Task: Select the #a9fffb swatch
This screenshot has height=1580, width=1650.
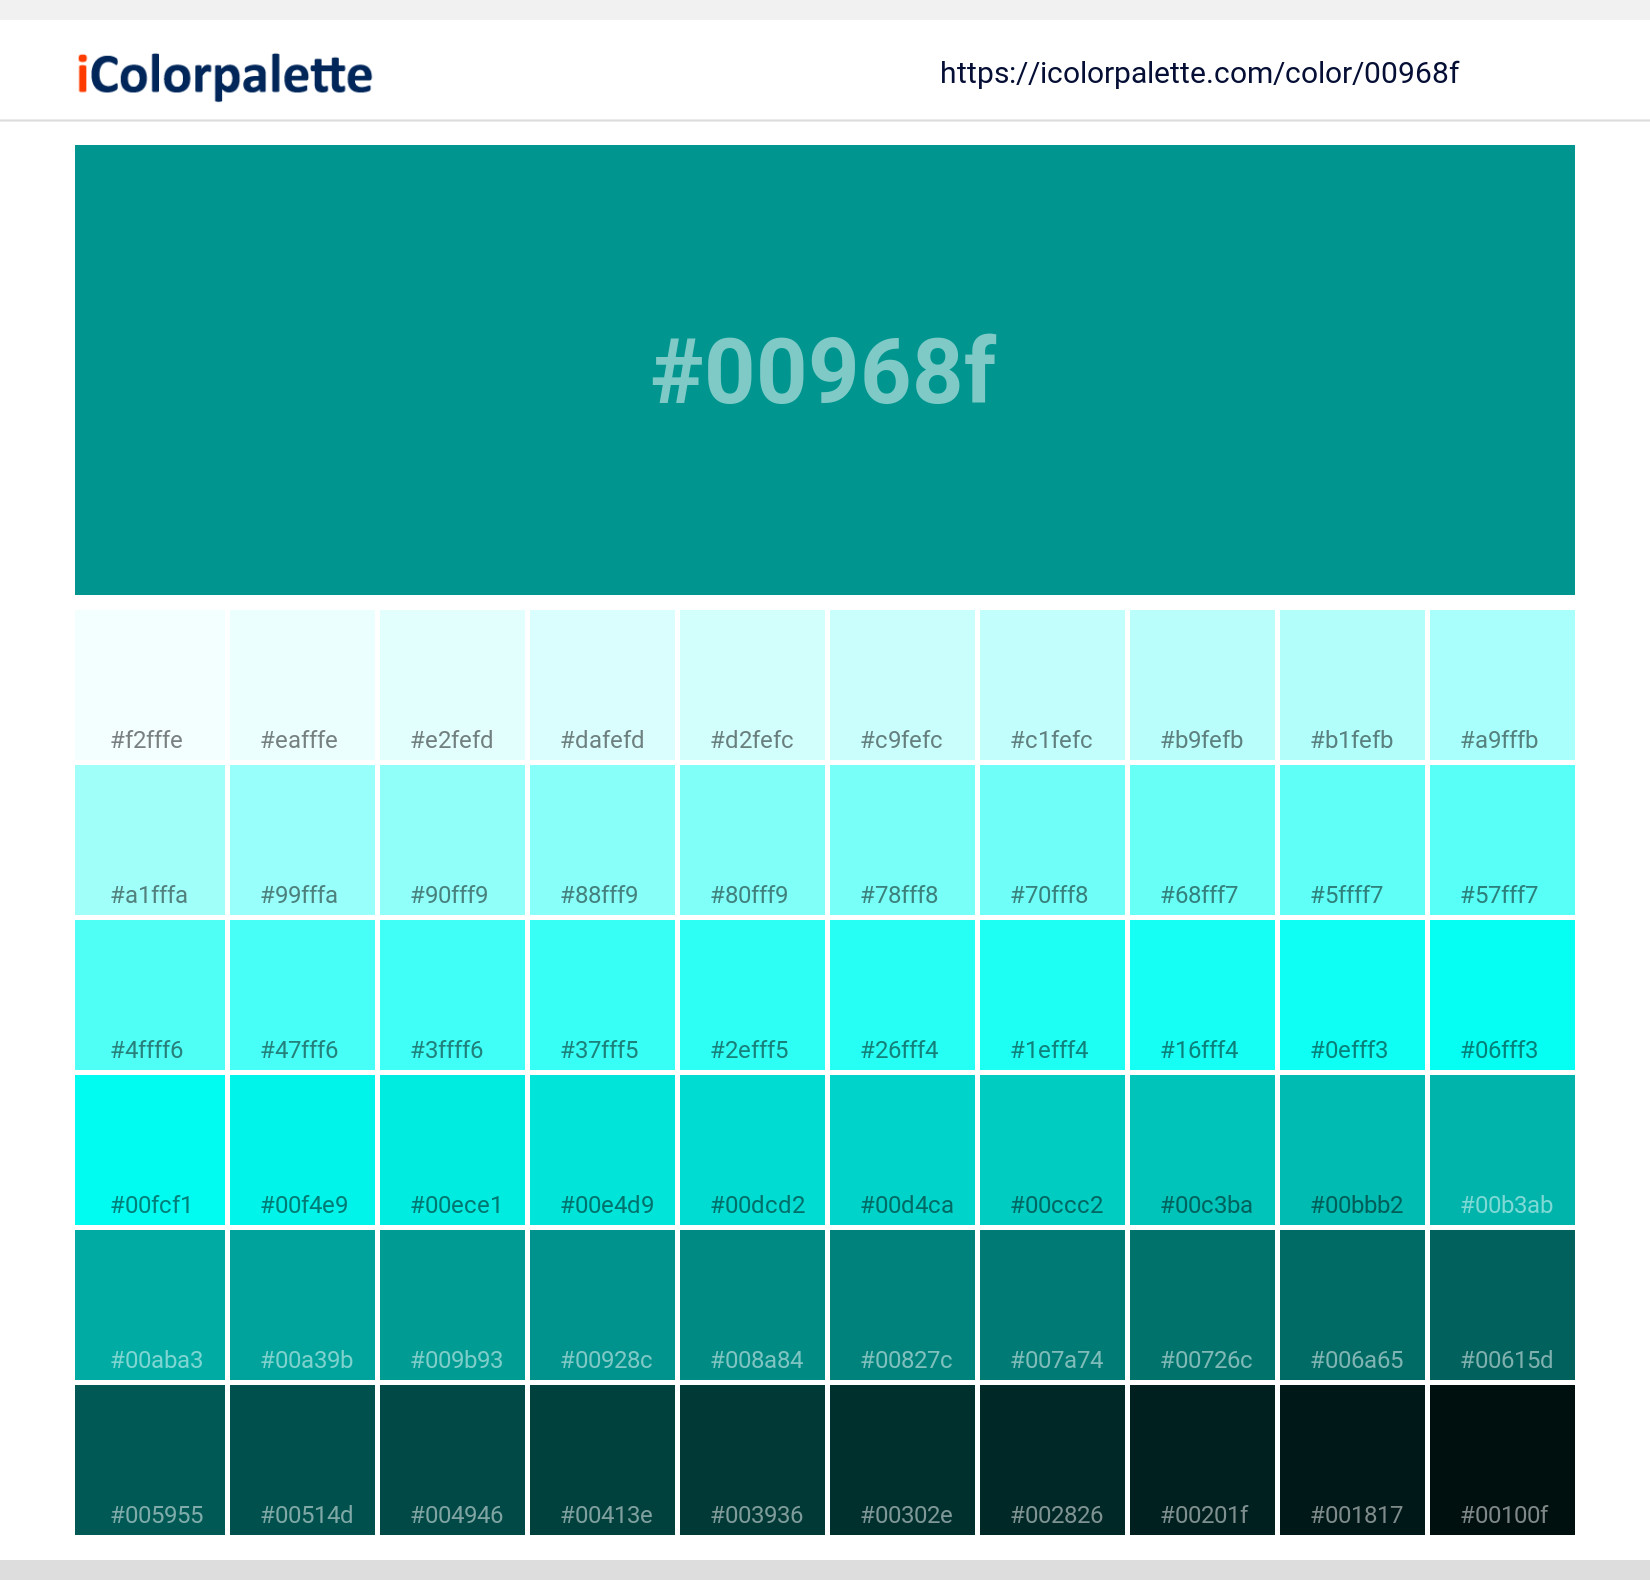Action: coord(1500,685)
